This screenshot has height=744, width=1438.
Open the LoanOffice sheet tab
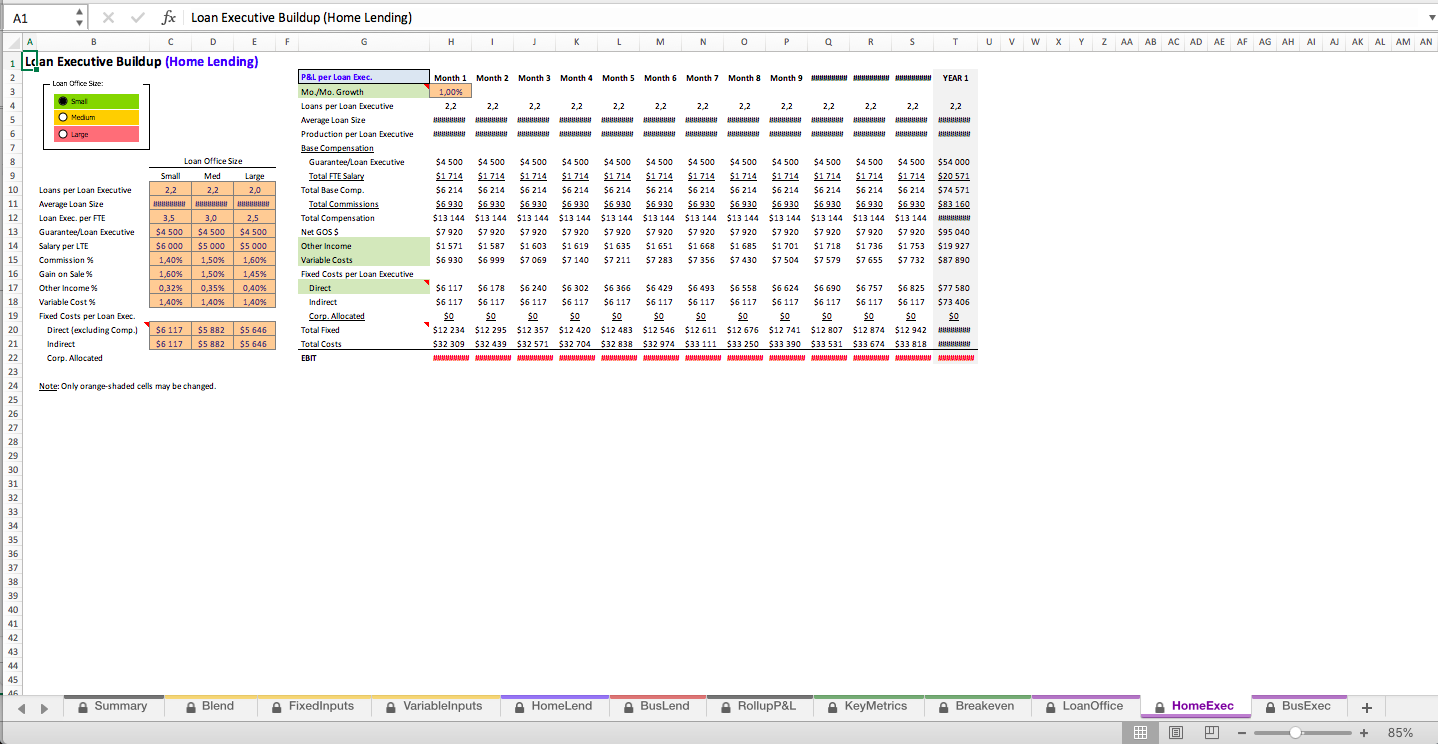pos(1085,706)
